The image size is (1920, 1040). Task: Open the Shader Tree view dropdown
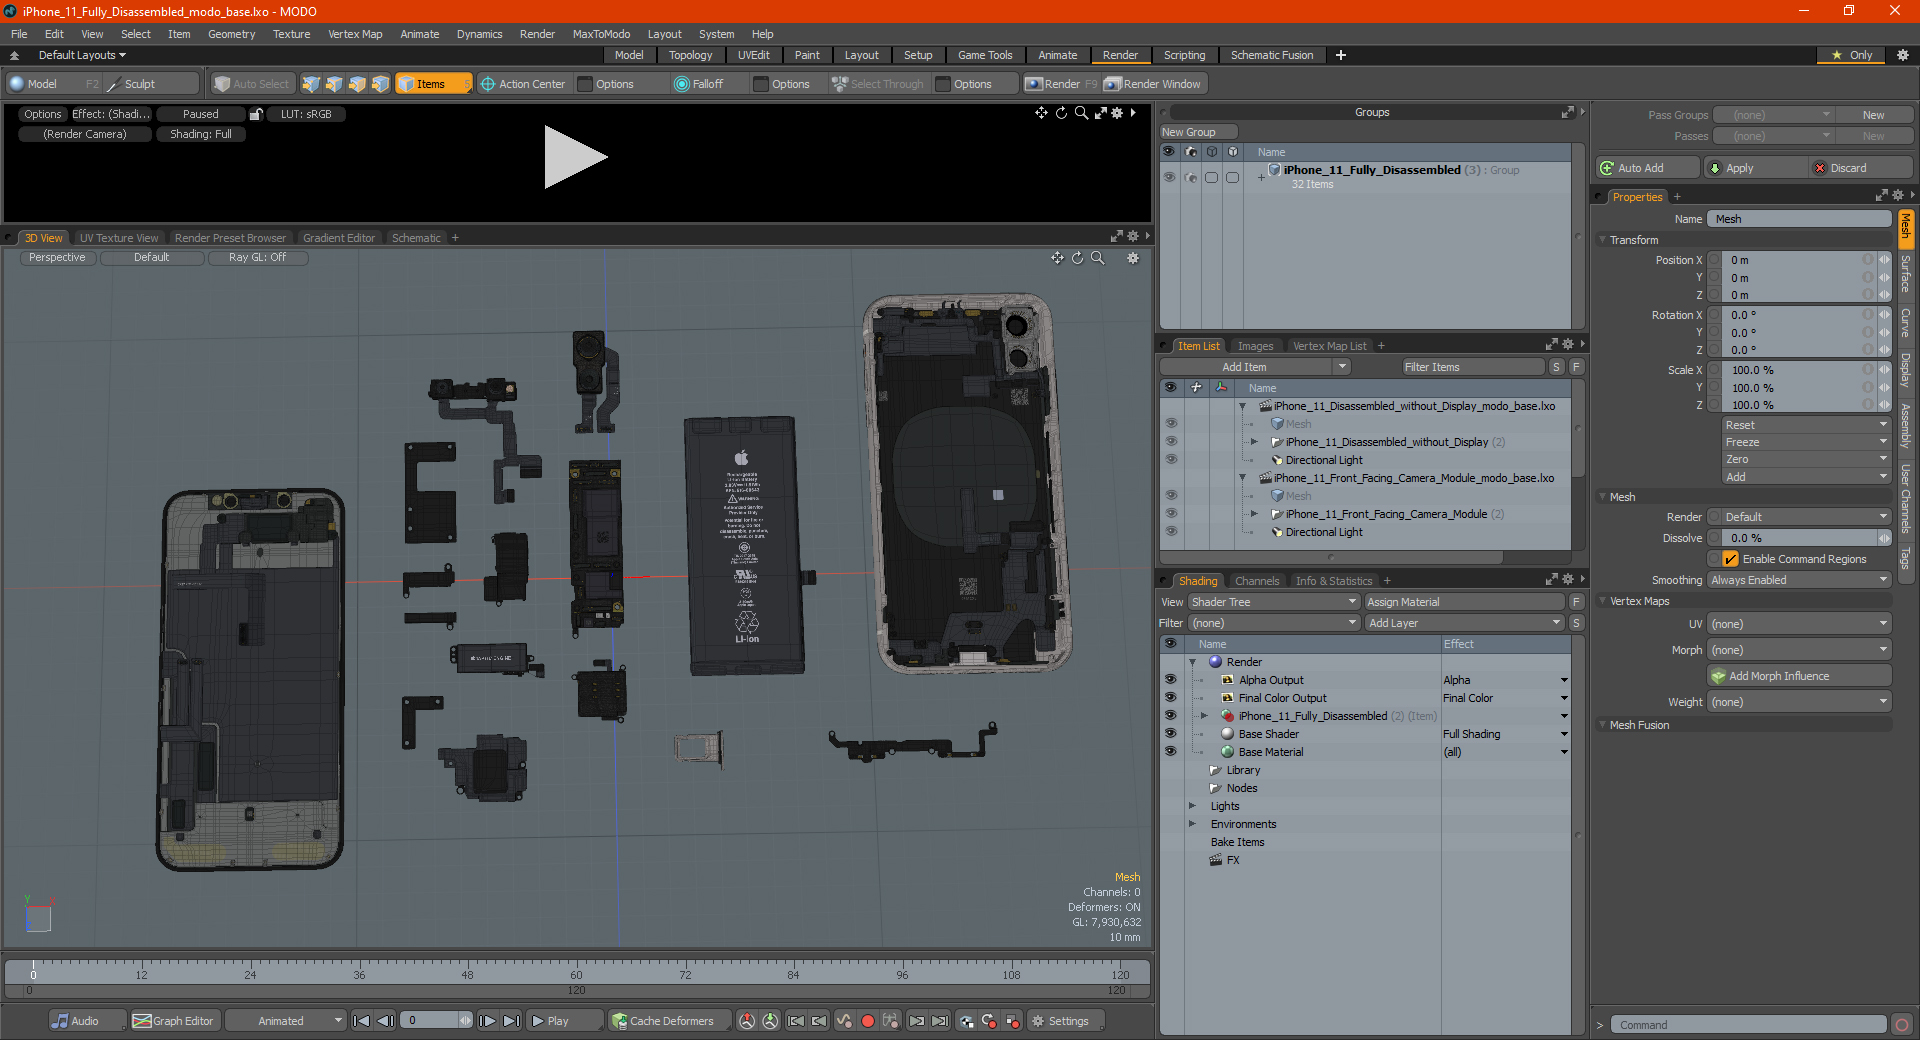click(1273, 602)
